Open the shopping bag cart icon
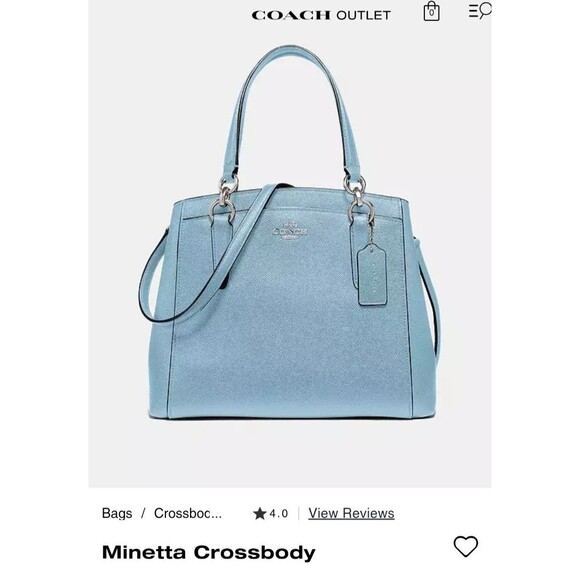The image size is (580, 580). tap(431, 11)
